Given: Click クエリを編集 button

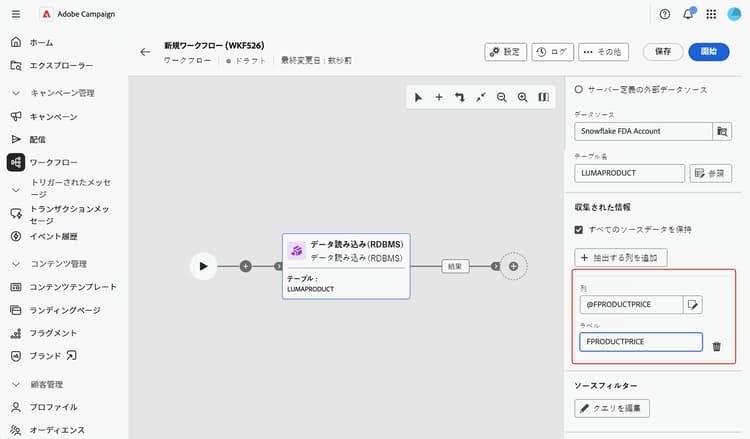Looking at the screenshot, I should coord(612,408).
